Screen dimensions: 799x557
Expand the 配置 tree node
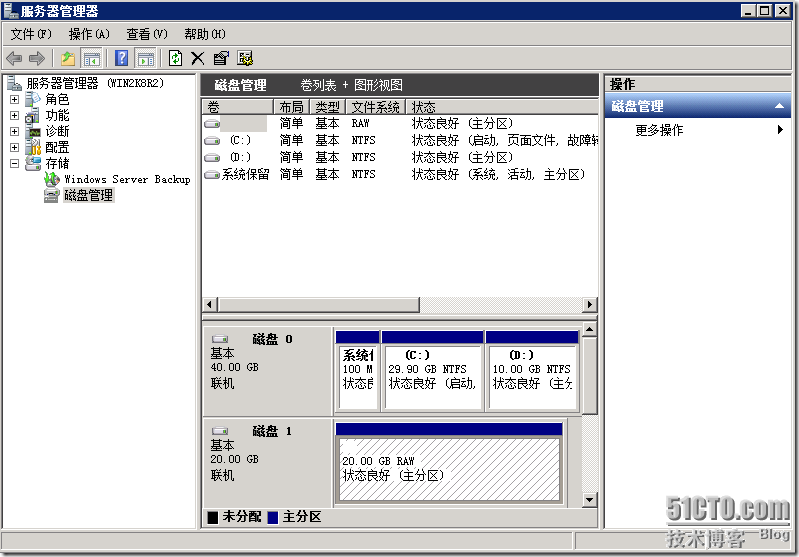pyautogui.click(x=14, y=147)
